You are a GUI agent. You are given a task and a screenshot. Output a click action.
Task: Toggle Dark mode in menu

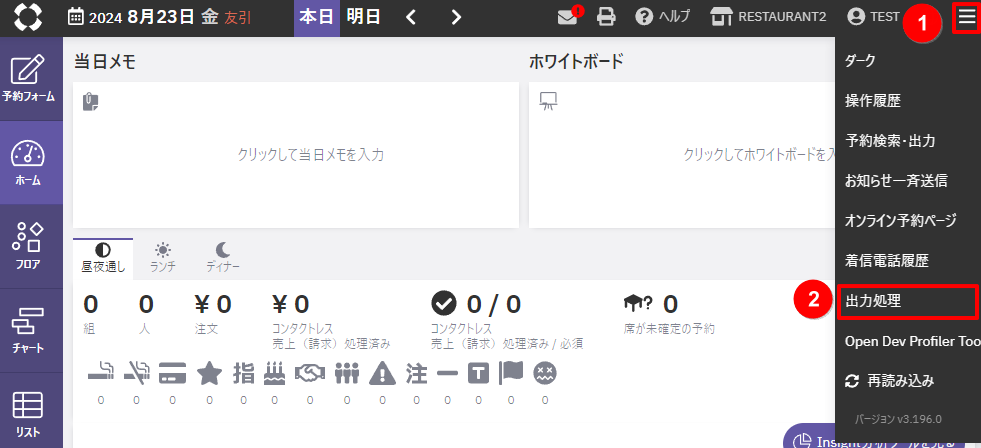[x=860, y=61]
